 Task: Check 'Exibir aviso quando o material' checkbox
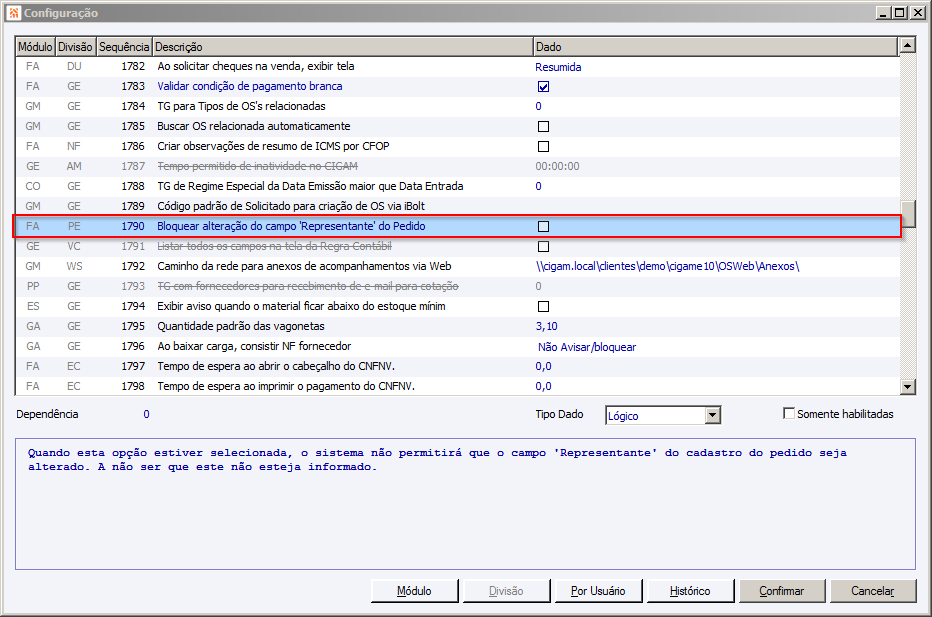click(543, 306)
